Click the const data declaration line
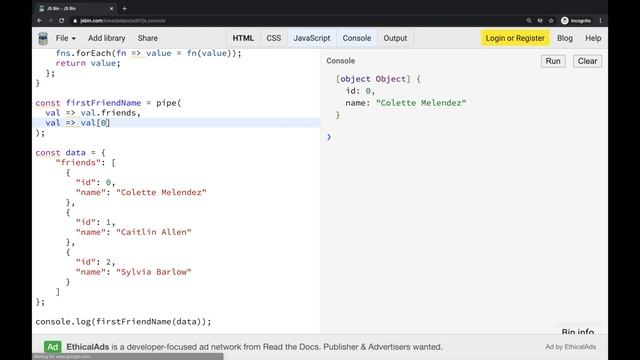Screen dimensions: 640x360 70,153
